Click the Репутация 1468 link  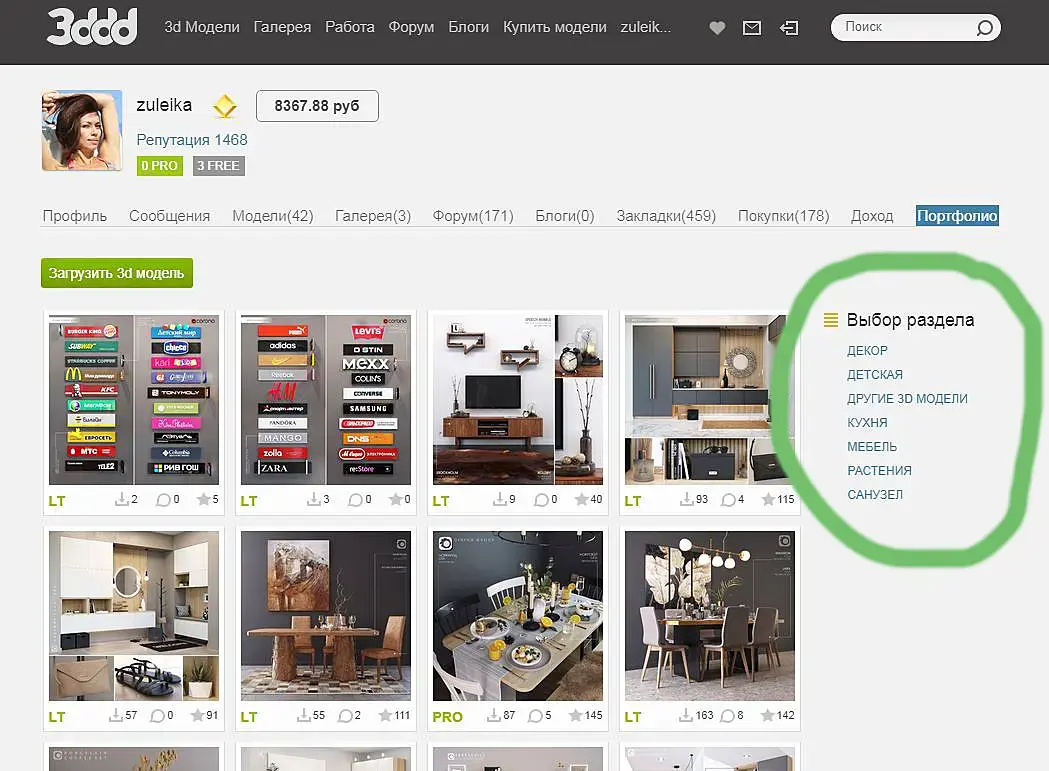point(192,140)
